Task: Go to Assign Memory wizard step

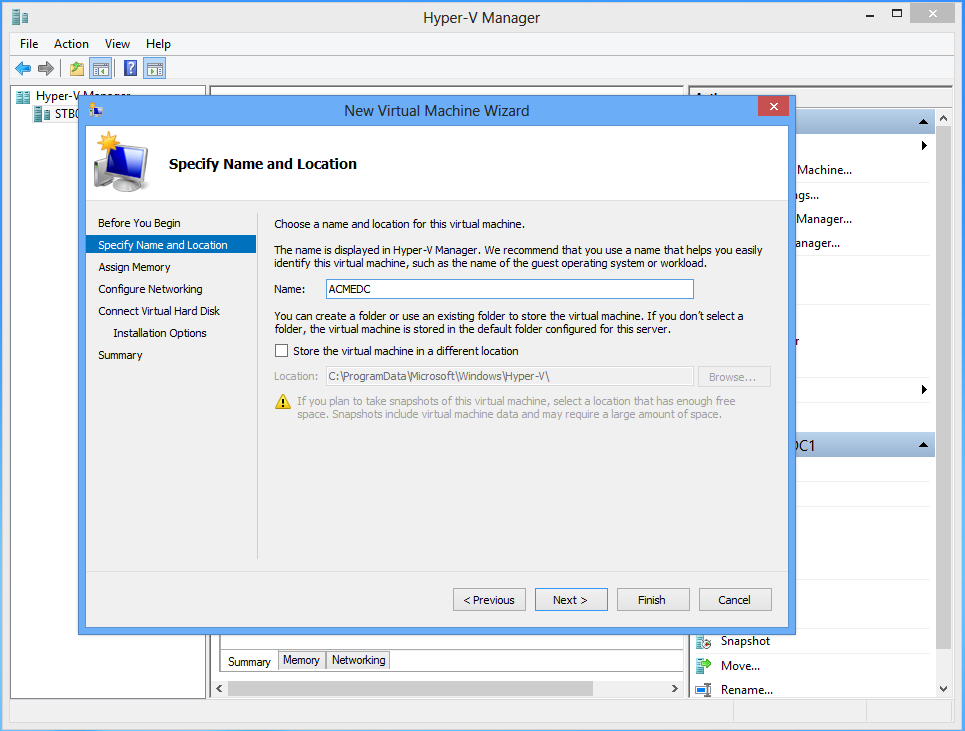Action: click(x=134, y=267)
